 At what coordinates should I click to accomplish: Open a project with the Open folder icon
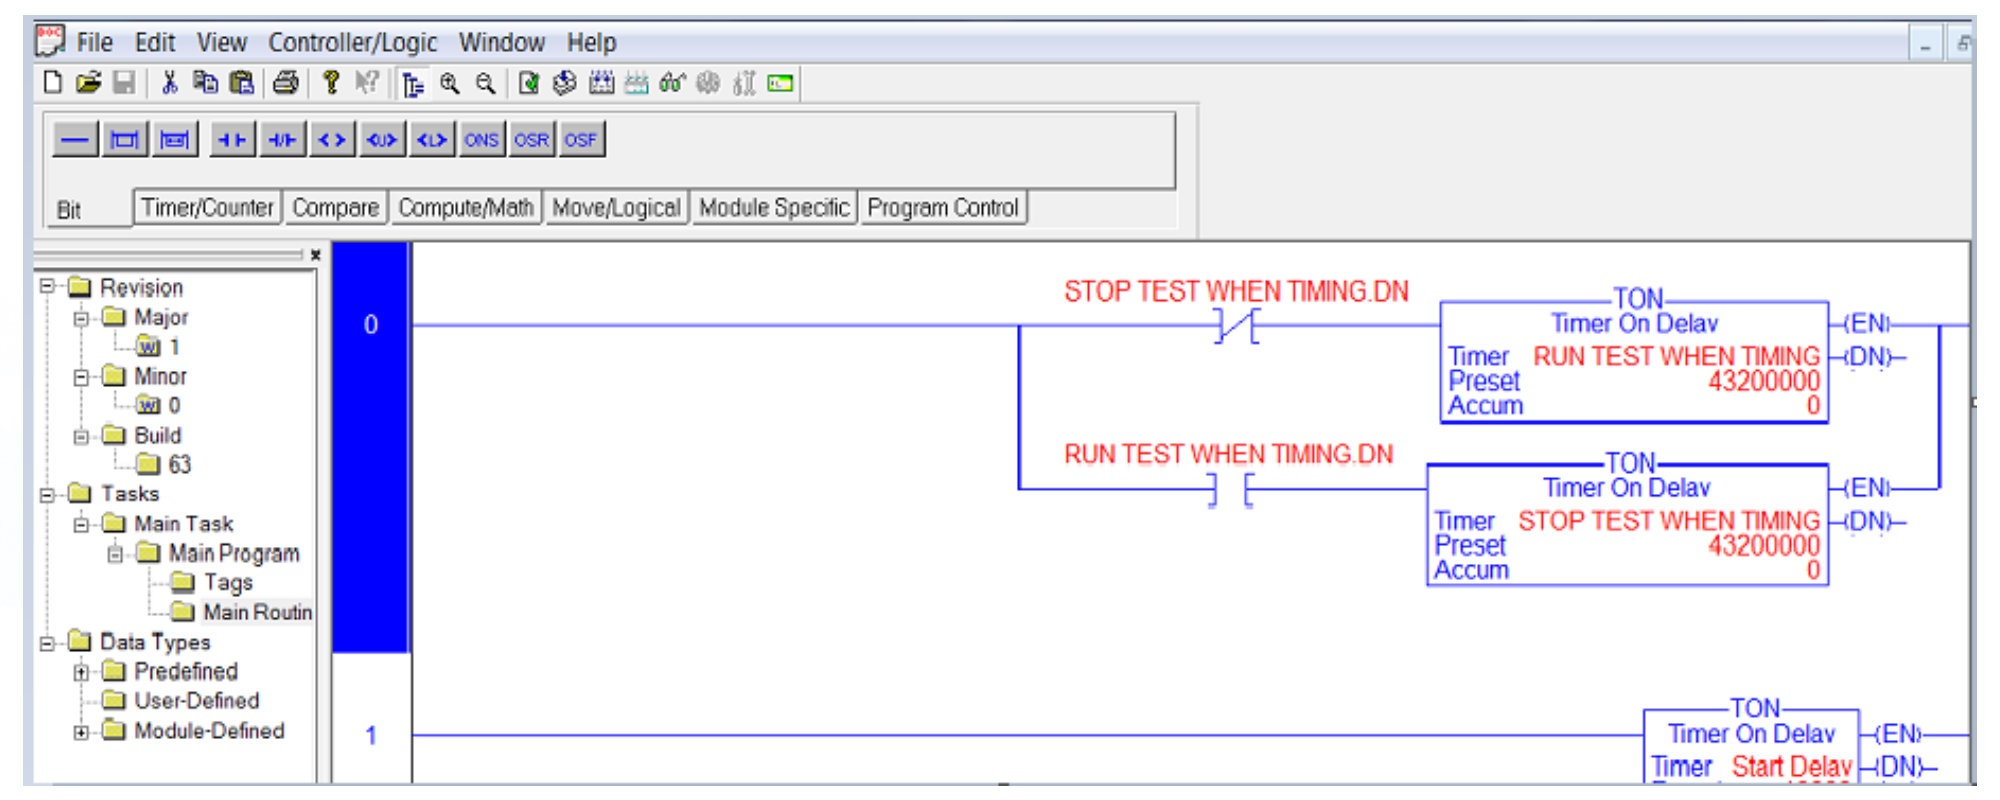coord(89,83)
